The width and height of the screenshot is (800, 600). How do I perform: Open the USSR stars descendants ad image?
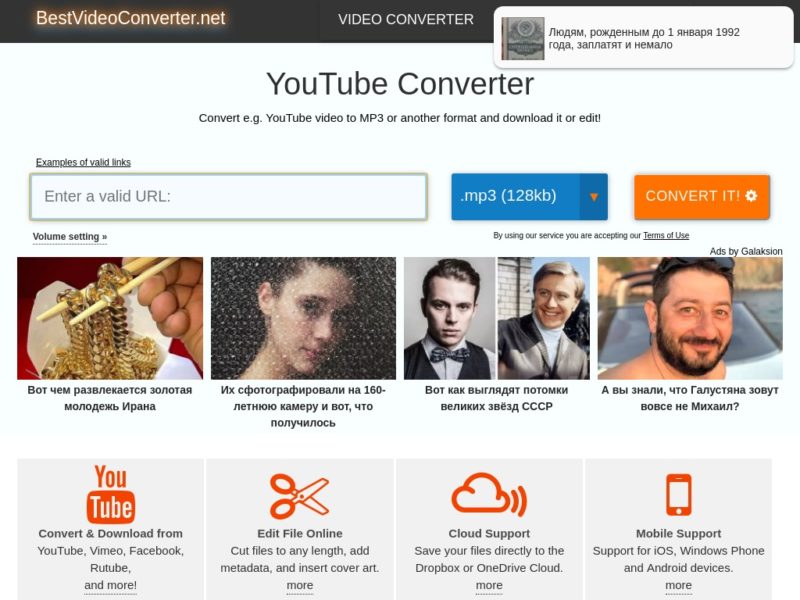pos(496,318)
